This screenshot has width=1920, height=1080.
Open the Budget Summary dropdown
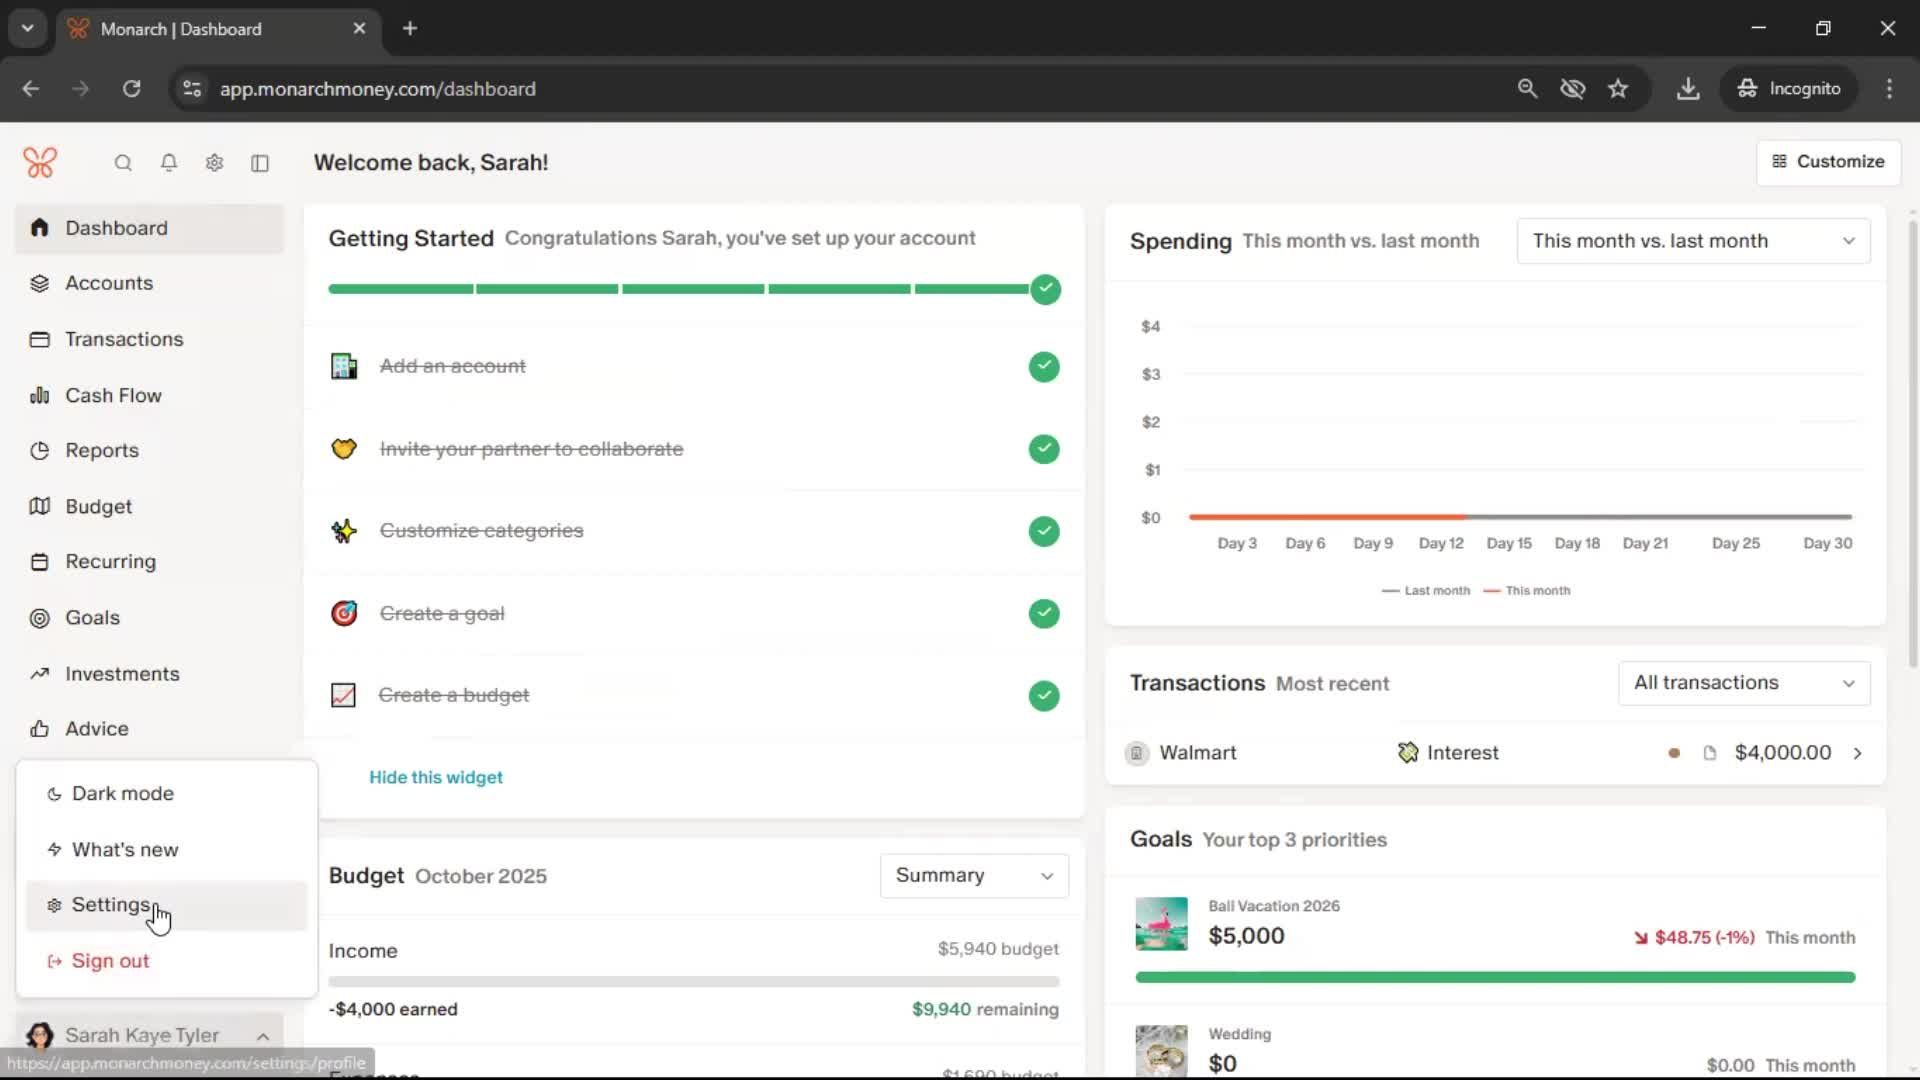click(x=974, y=876)
